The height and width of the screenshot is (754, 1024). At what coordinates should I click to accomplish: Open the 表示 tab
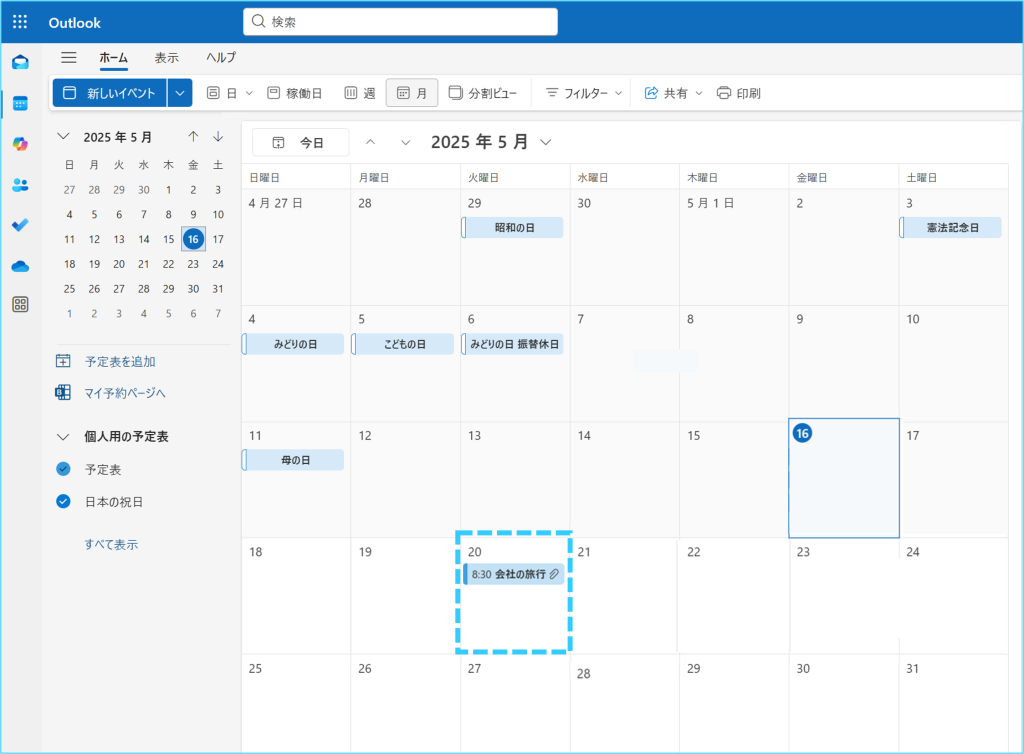coord(167,57)
